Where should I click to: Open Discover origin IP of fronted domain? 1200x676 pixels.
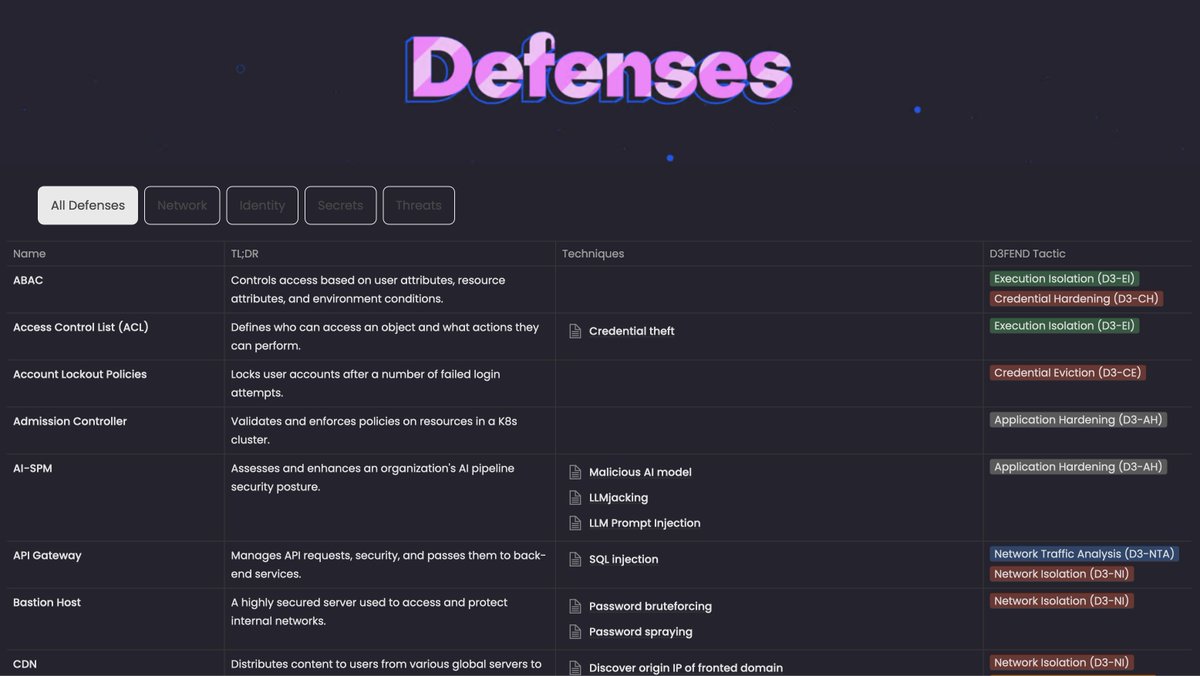[686, 668]
